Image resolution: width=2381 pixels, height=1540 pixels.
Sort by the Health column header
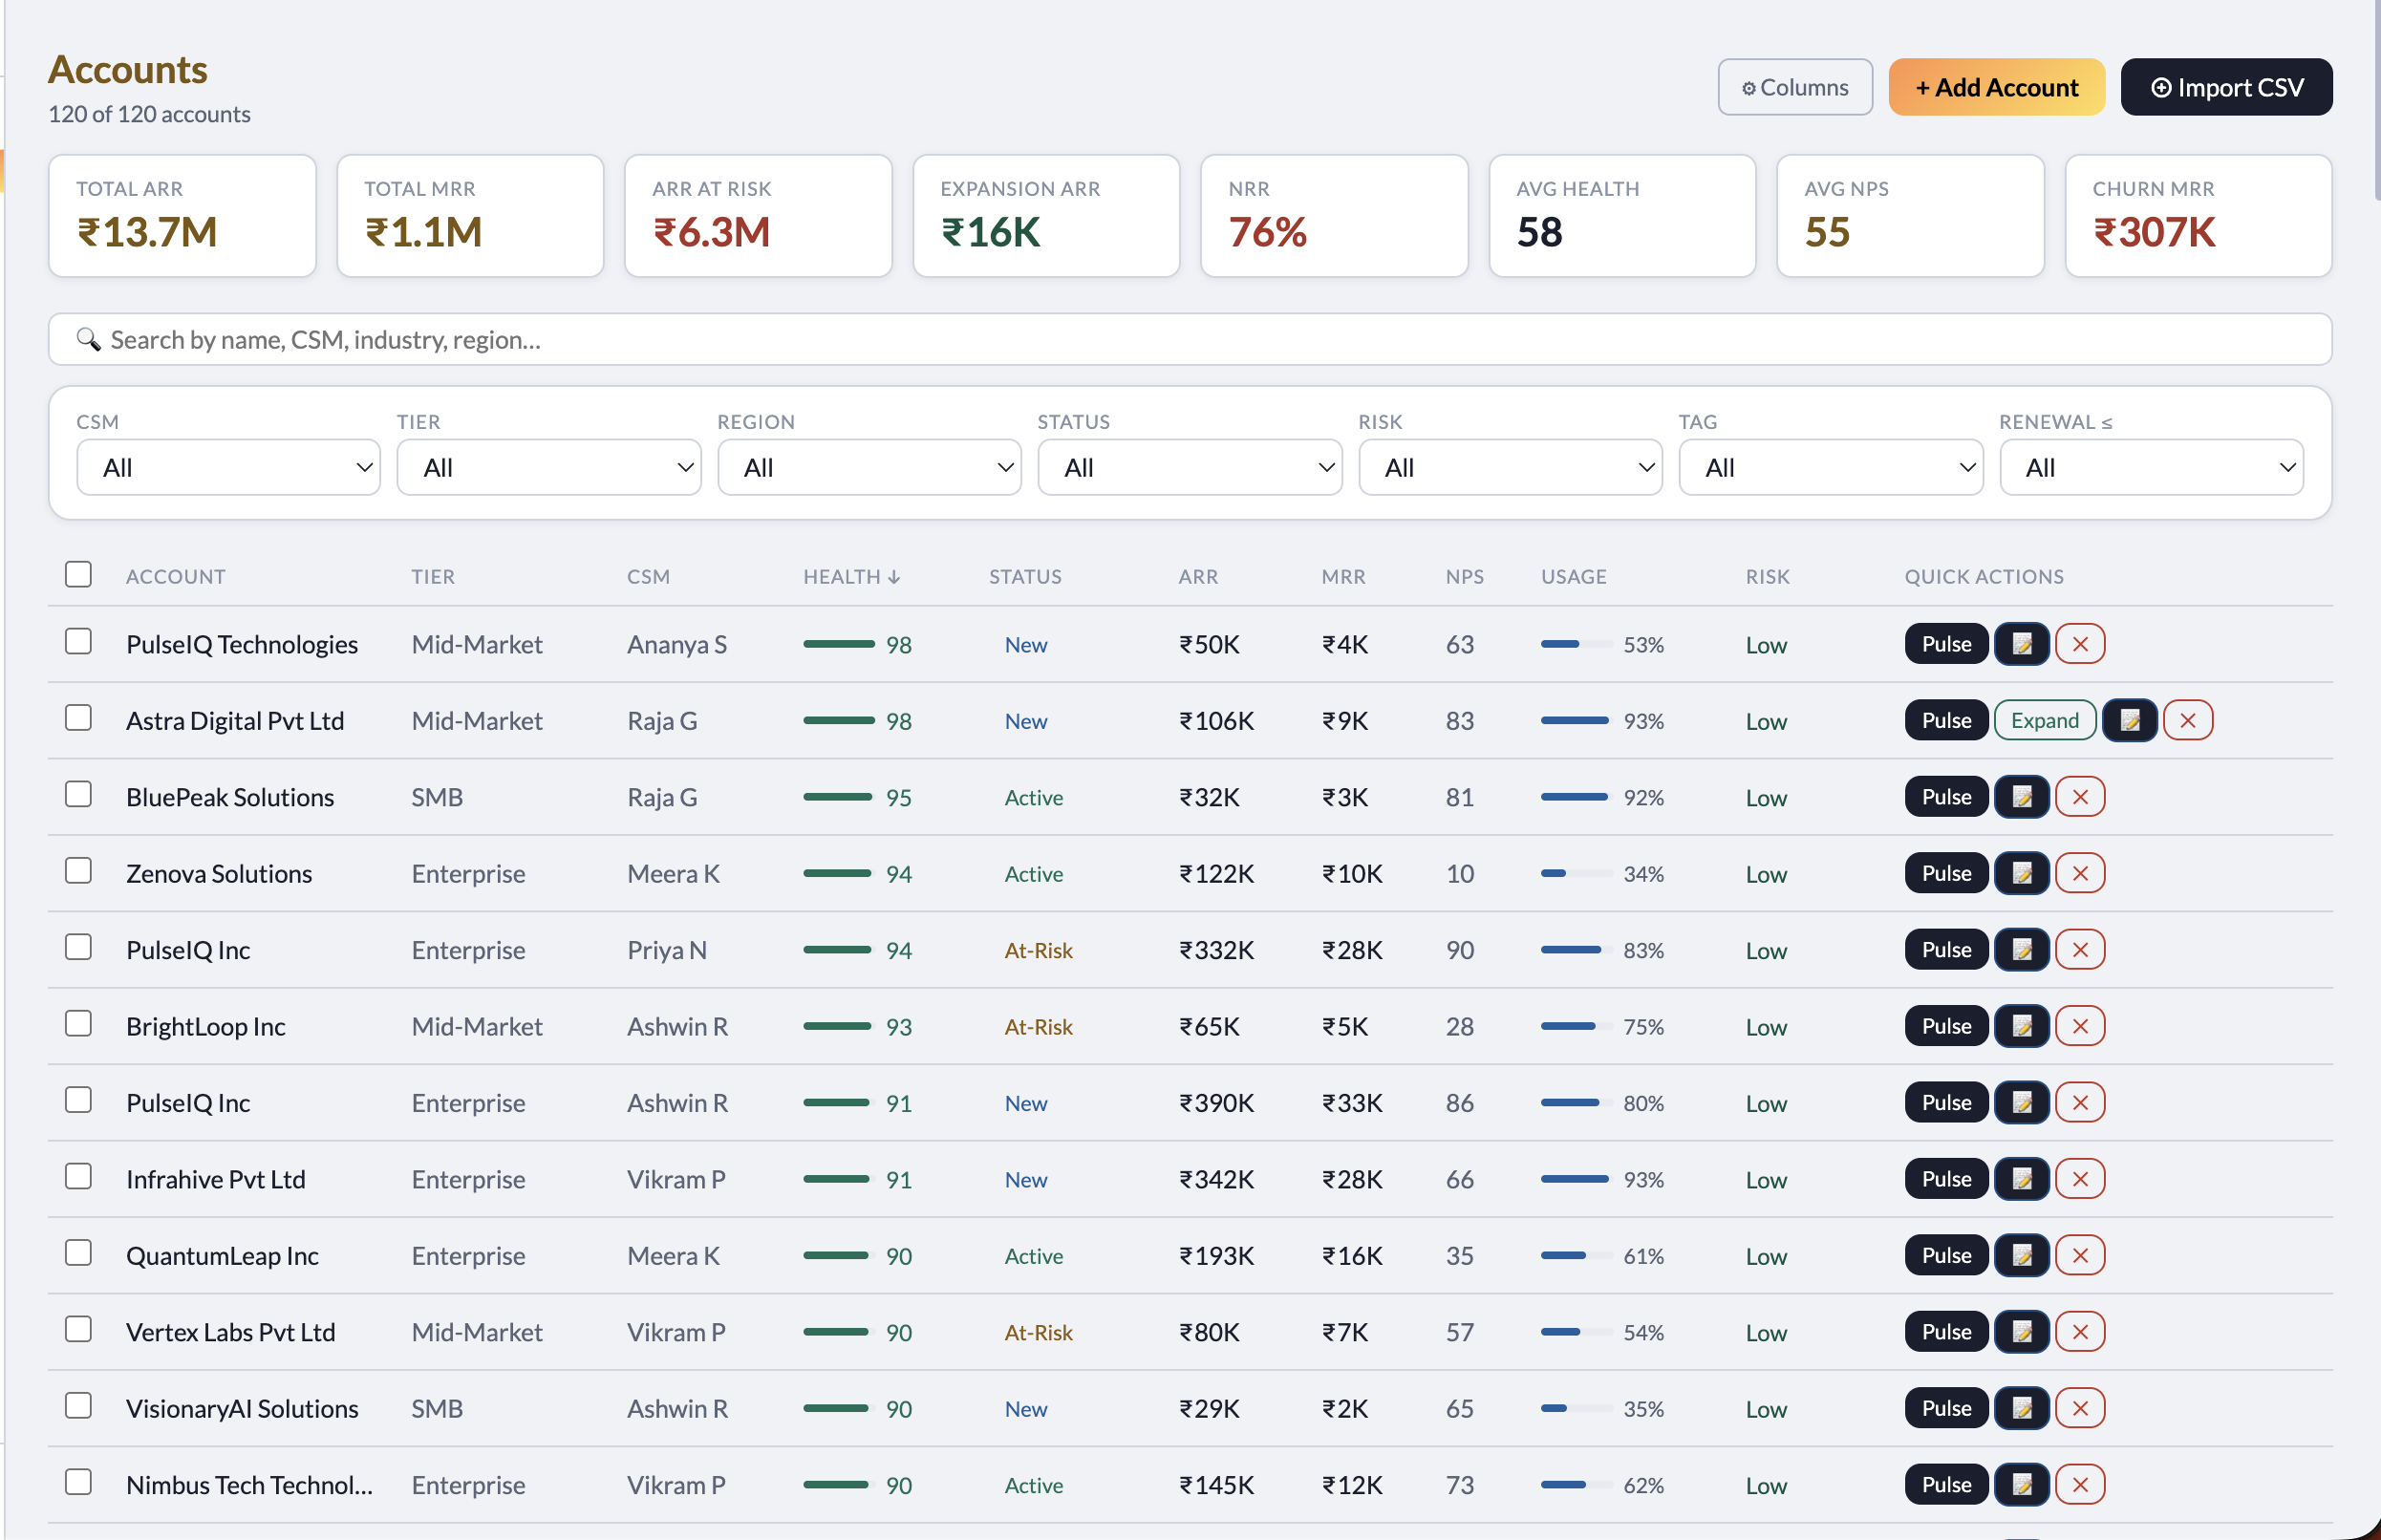[852, 577]
